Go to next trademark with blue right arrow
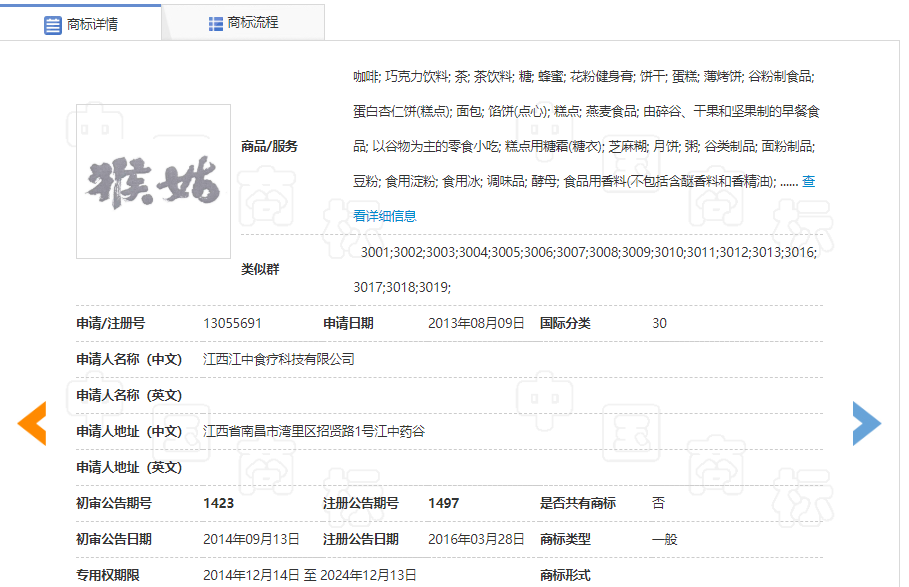909x587 pixels. (866, 423)
